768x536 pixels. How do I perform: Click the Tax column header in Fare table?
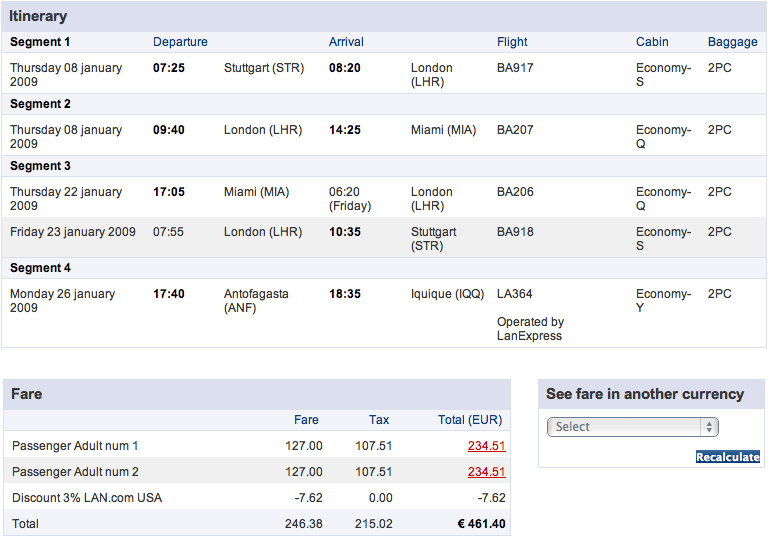click(379, 420)
